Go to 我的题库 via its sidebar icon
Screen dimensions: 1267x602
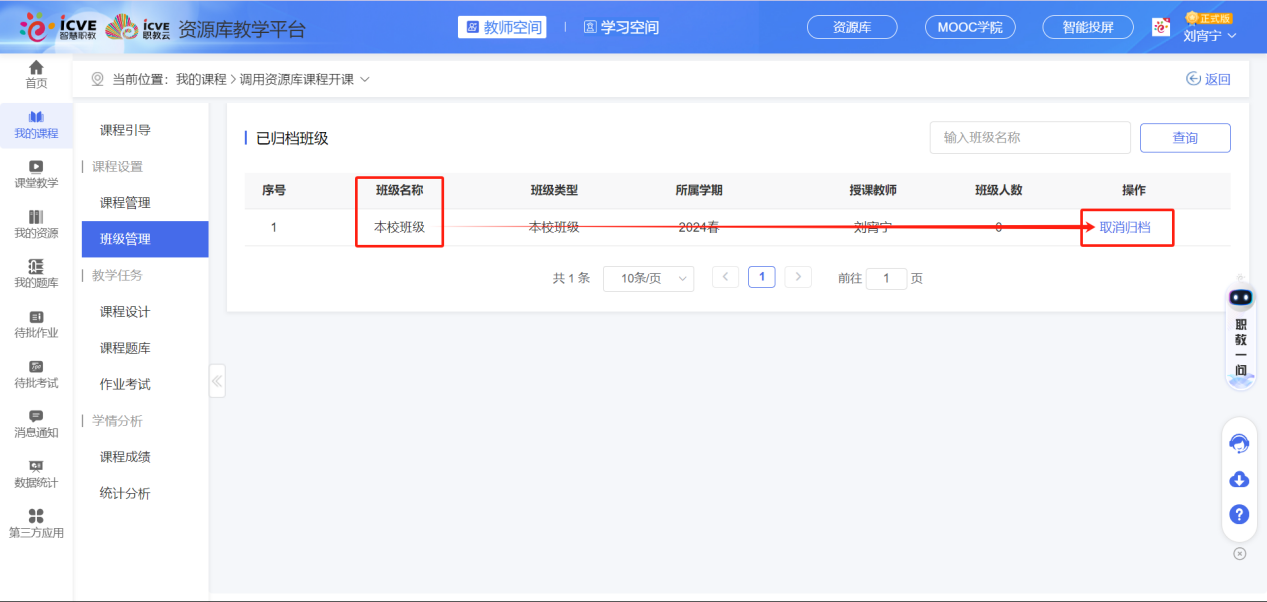(36, 277)
